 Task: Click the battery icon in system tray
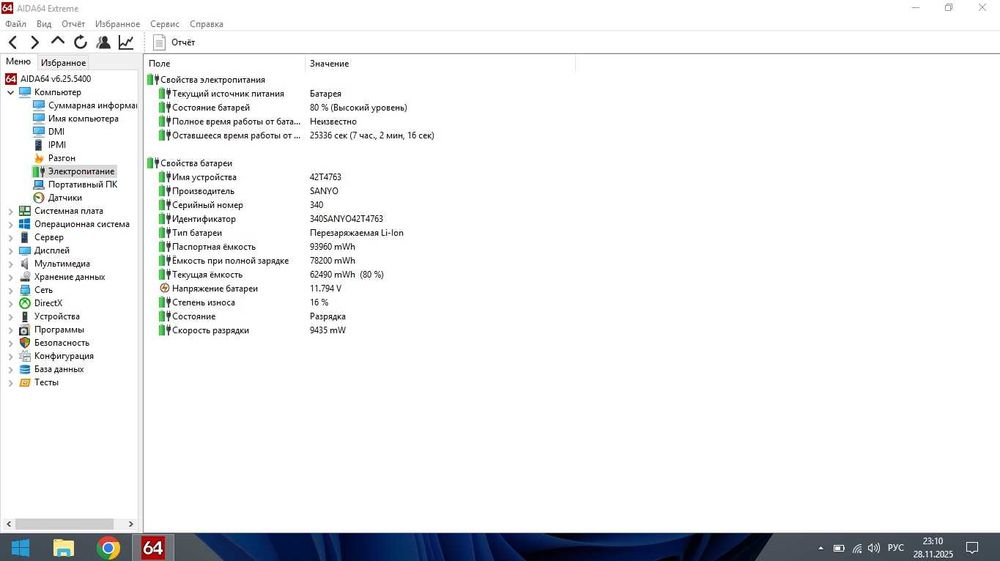click(x=839, y=548)
